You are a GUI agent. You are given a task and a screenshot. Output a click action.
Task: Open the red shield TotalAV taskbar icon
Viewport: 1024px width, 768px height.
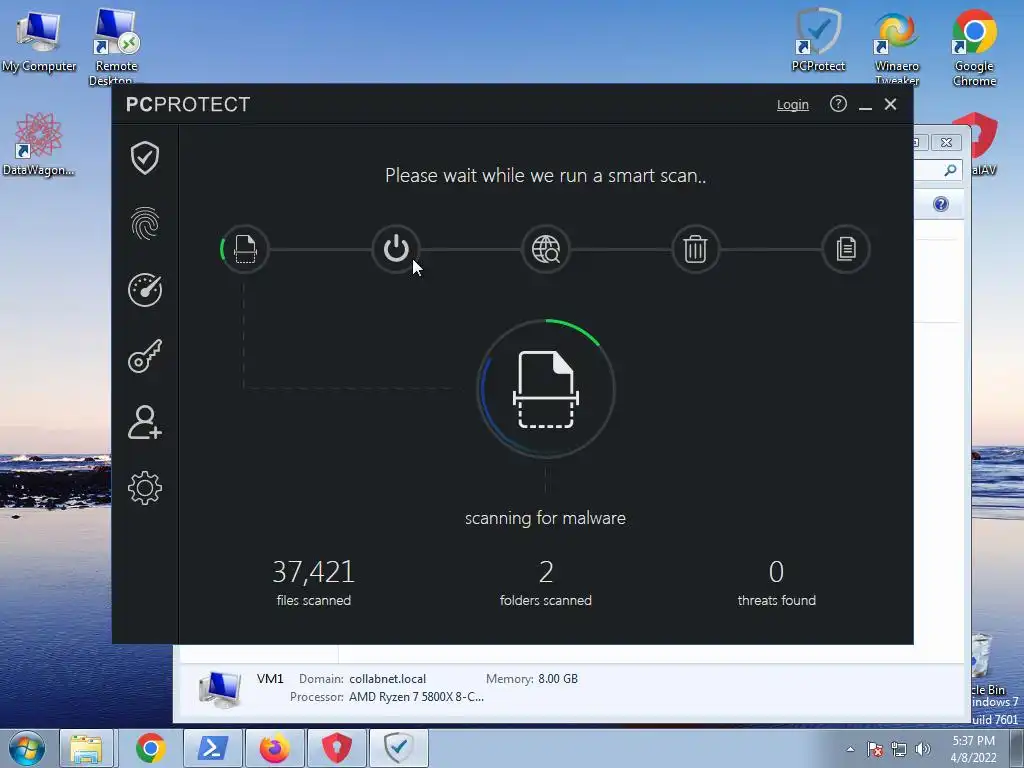(x=337, y=748)
